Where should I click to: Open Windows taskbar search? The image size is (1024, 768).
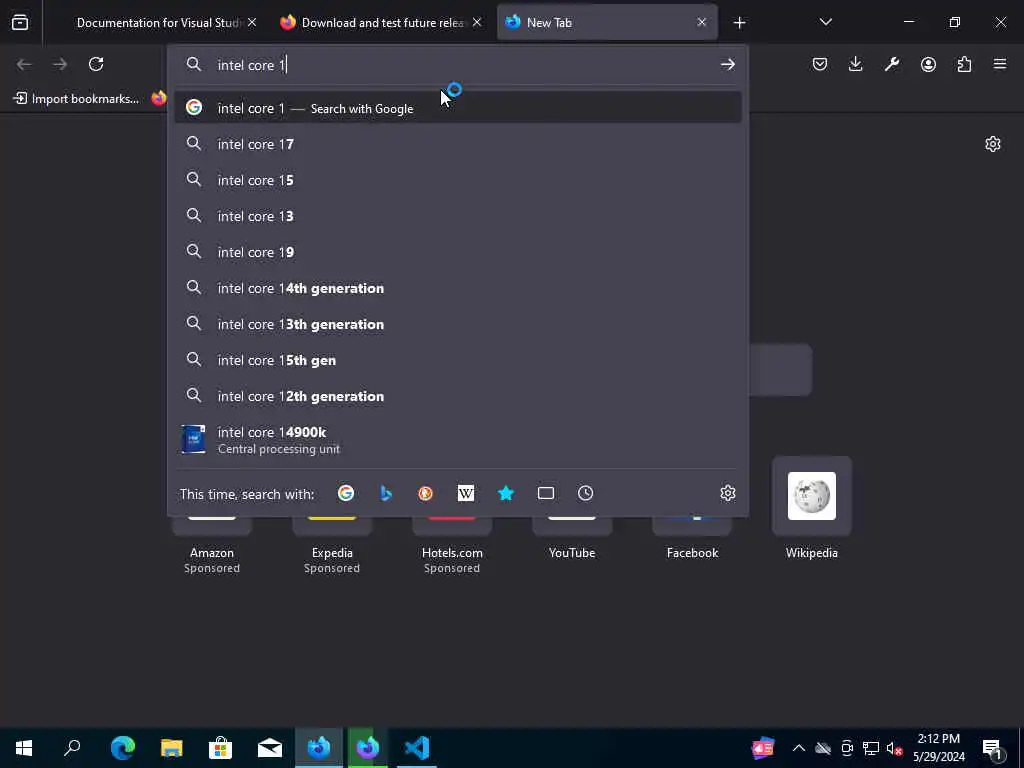72,748
